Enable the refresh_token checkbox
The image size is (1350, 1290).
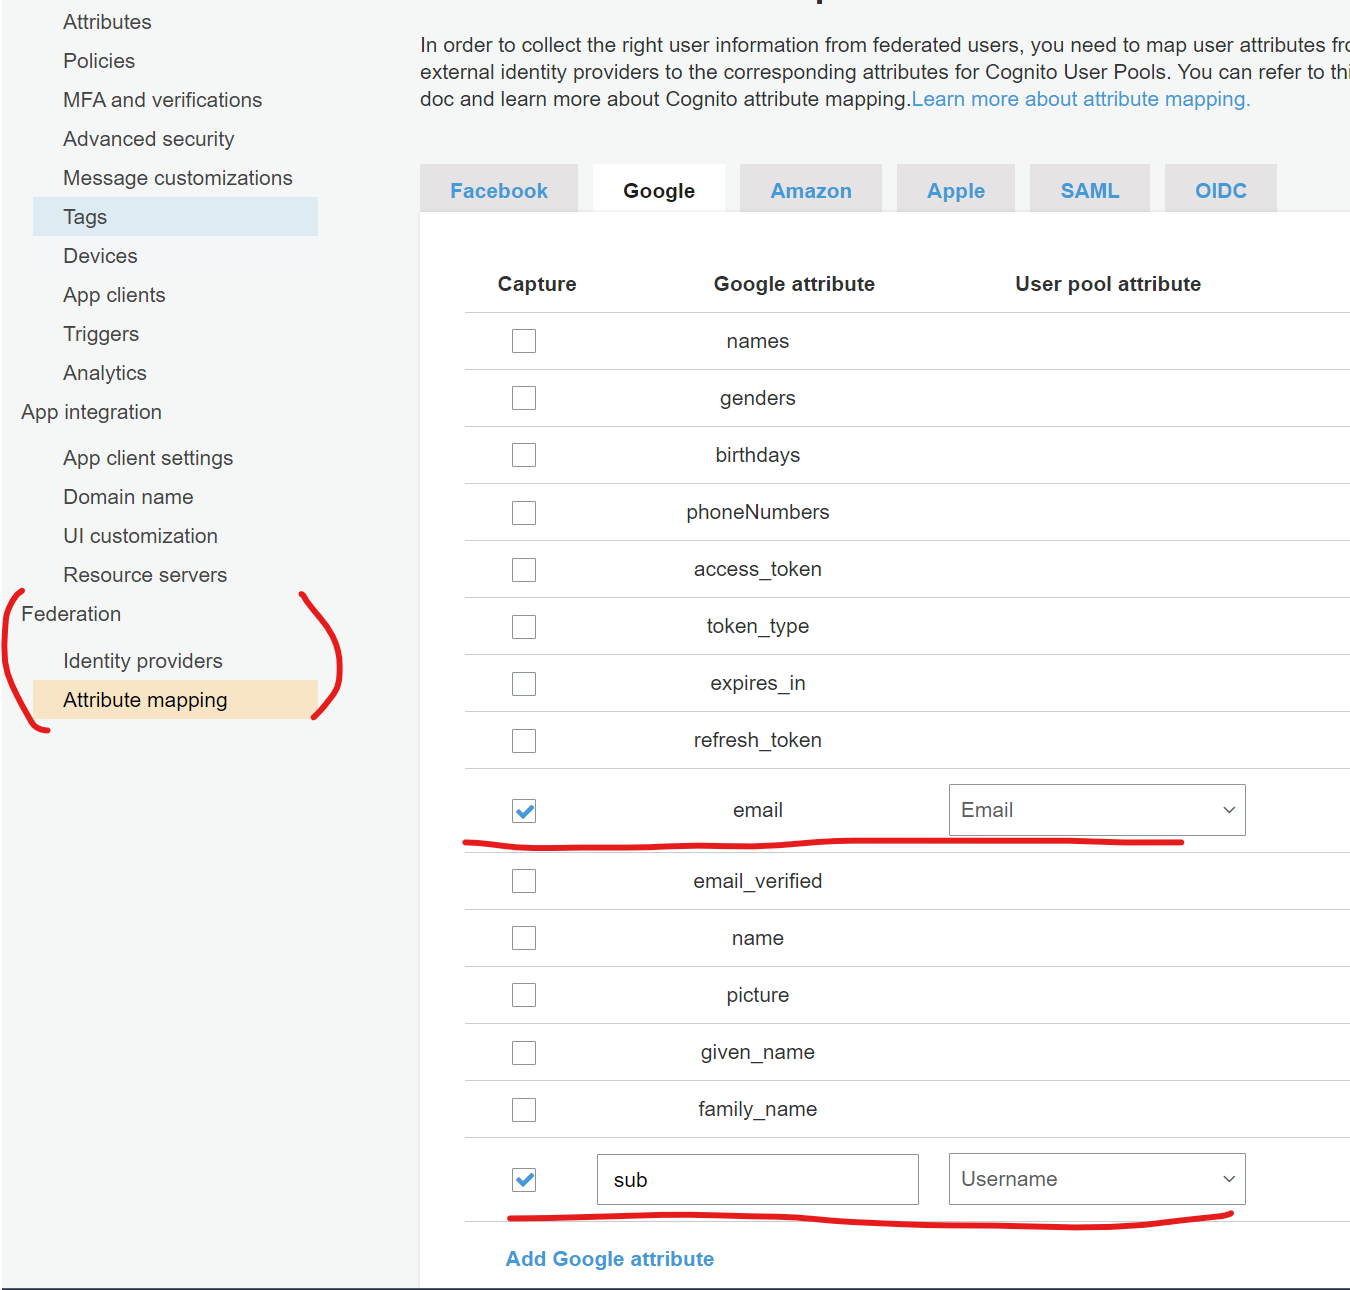coord(524,741)
